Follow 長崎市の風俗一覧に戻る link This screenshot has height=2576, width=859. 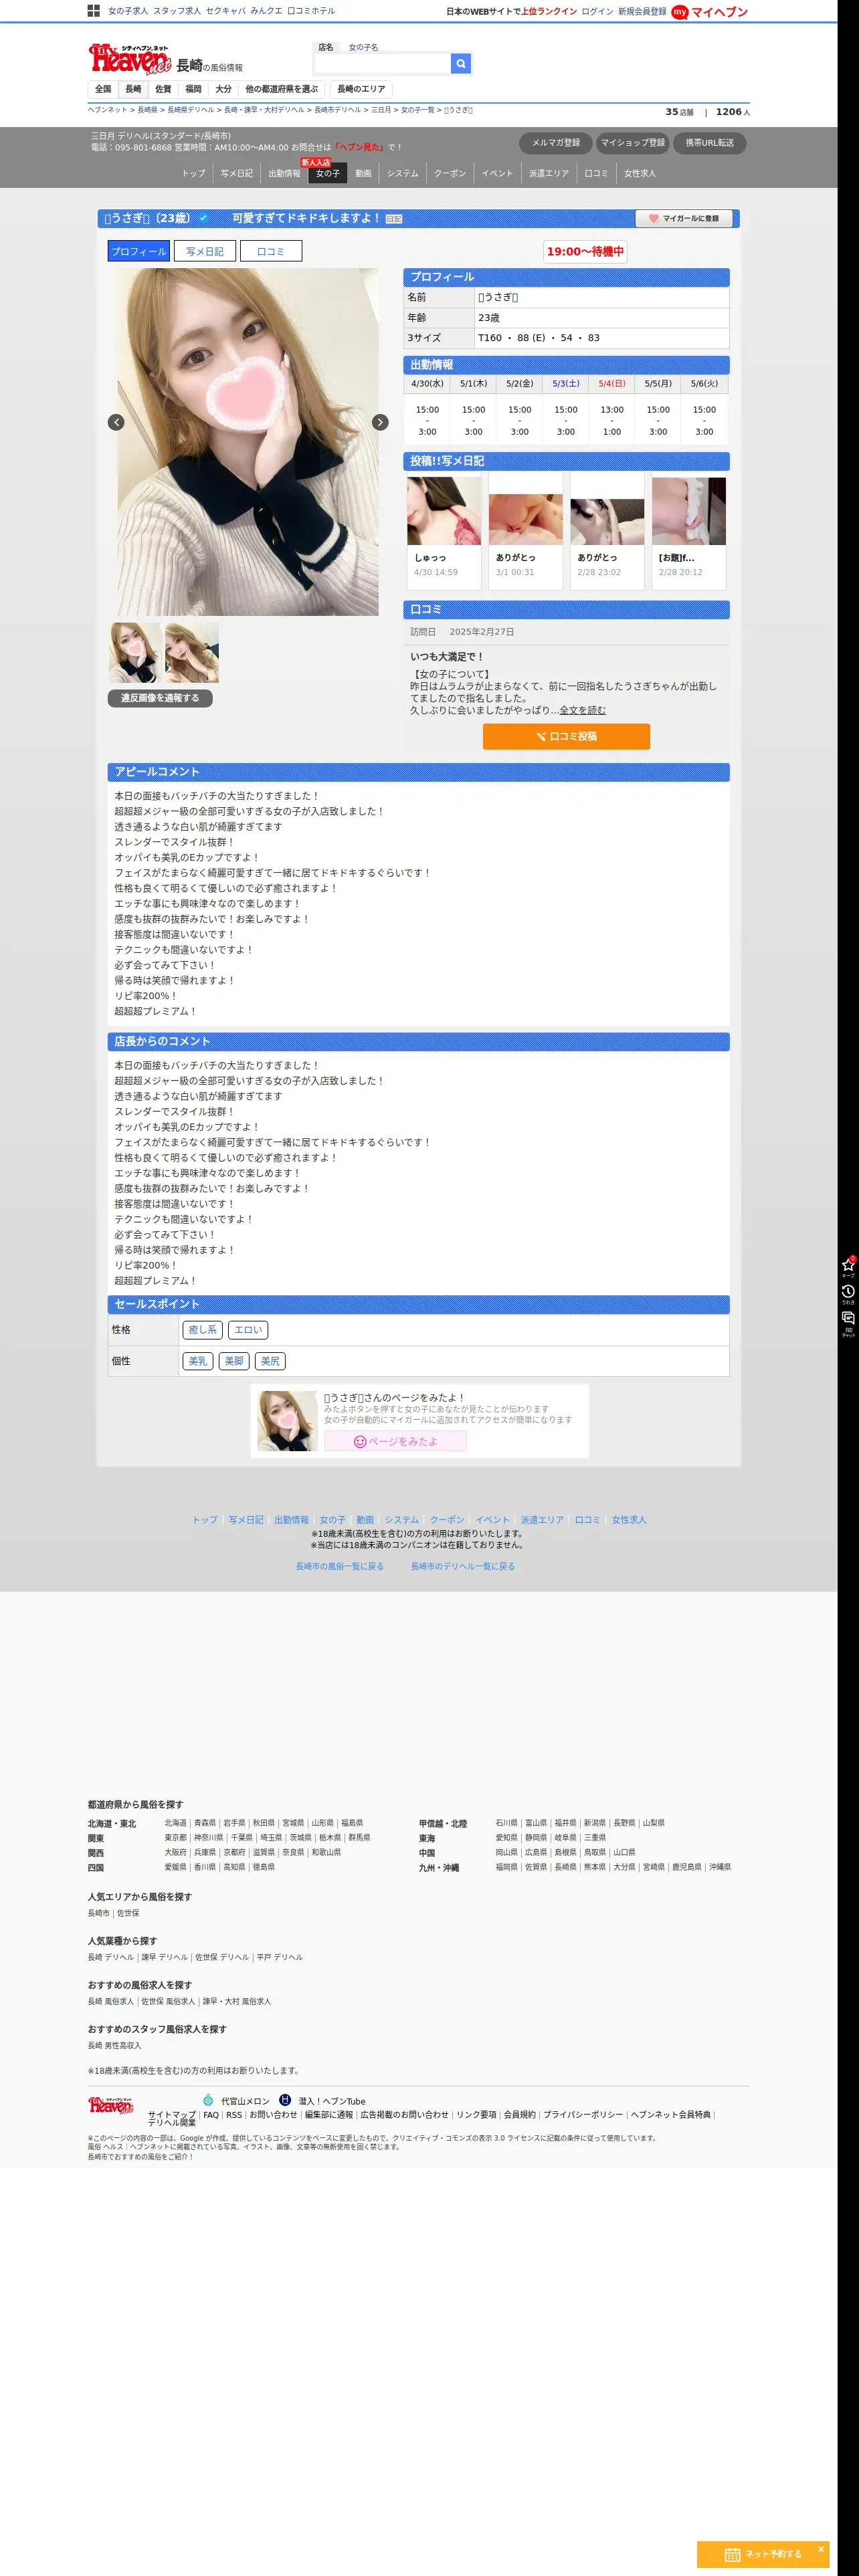[340, 1566]
